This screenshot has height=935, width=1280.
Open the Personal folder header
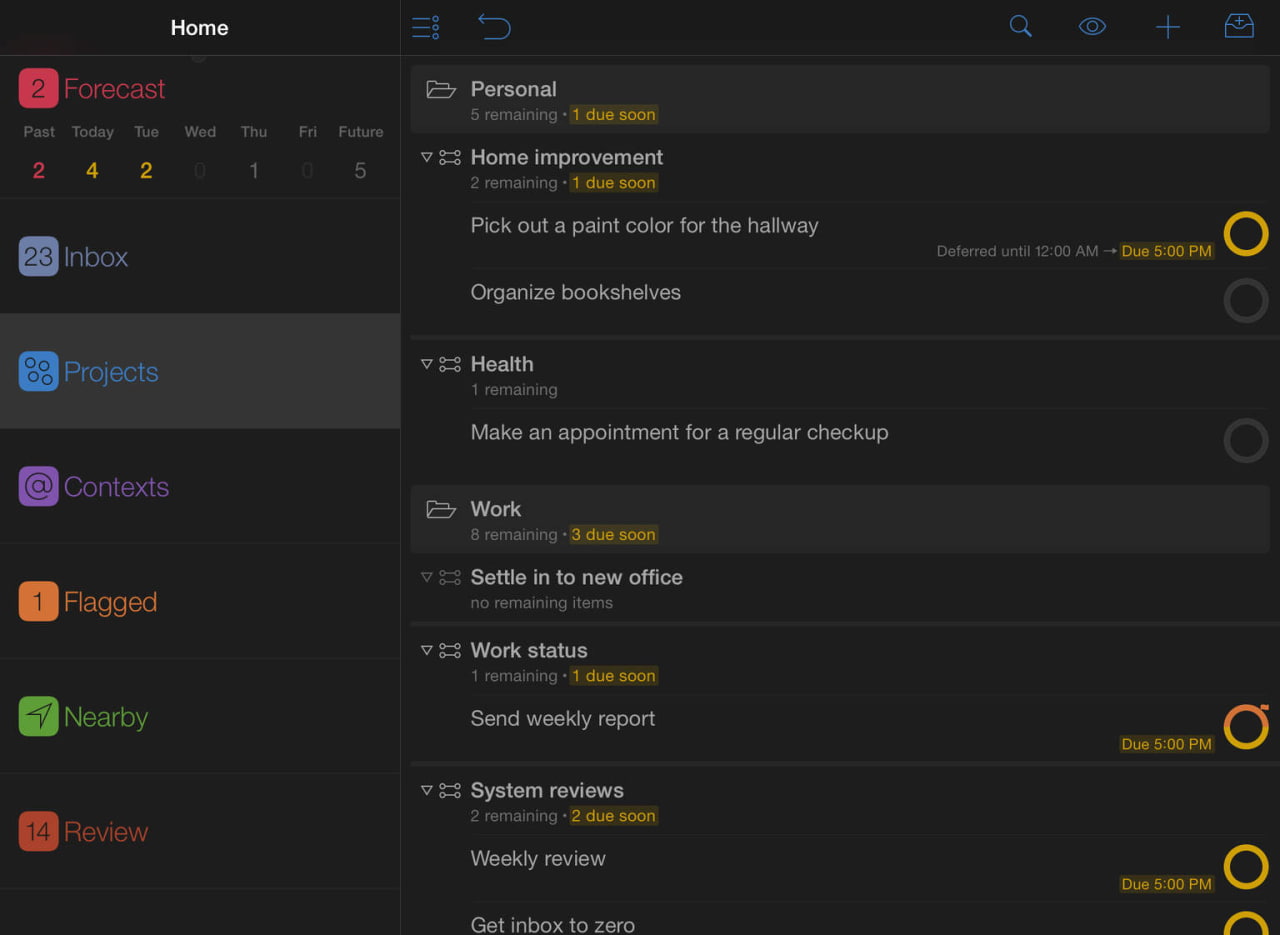coord(513,90)
